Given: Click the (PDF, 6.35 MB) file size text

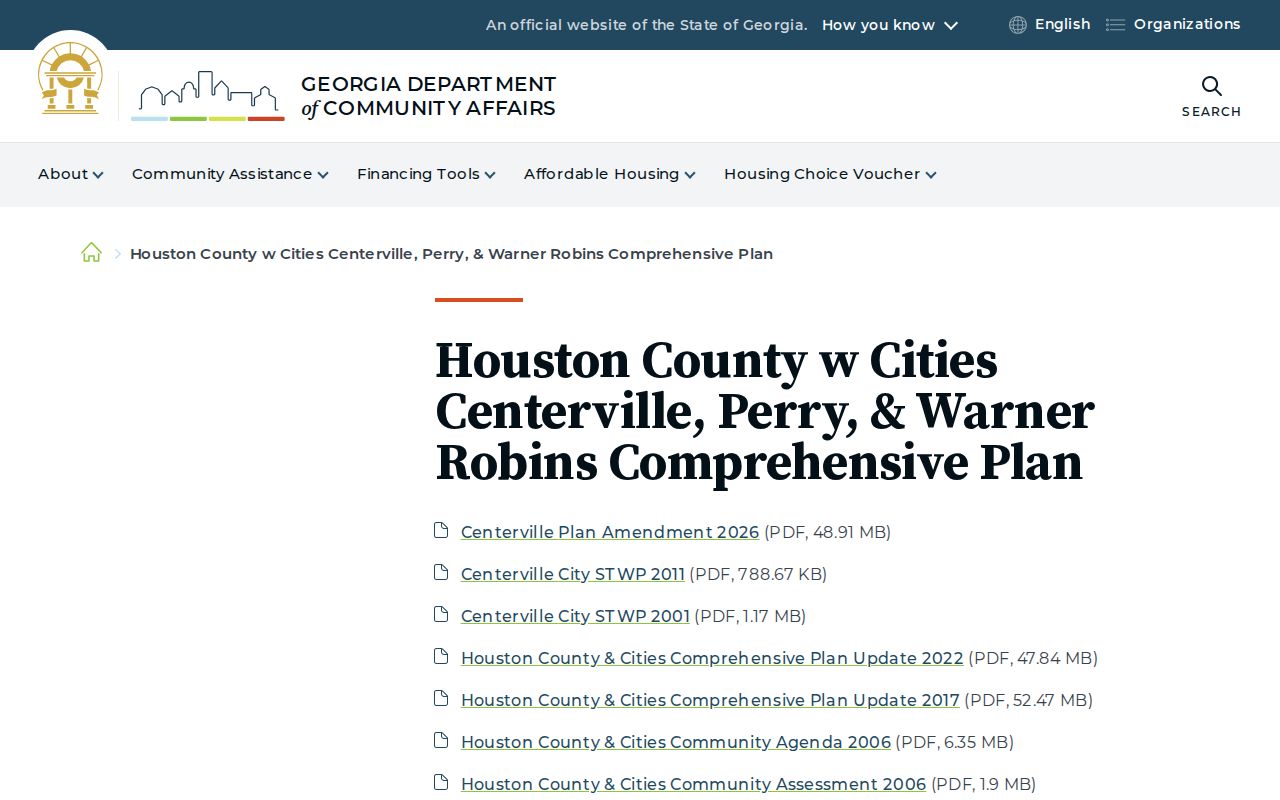Looking at the screenshot, I should pyautogui.click(x=954, y=742).
